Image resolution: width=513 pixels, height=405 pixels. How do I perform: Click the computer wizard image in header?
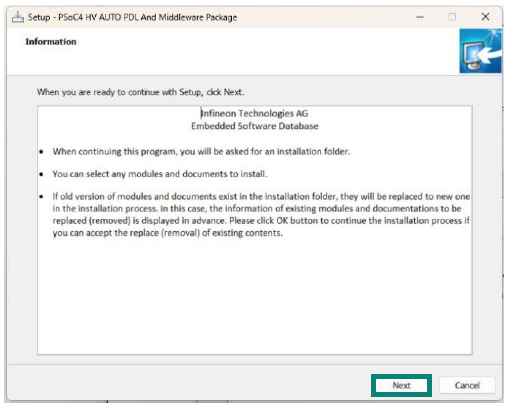pos(480,51)
